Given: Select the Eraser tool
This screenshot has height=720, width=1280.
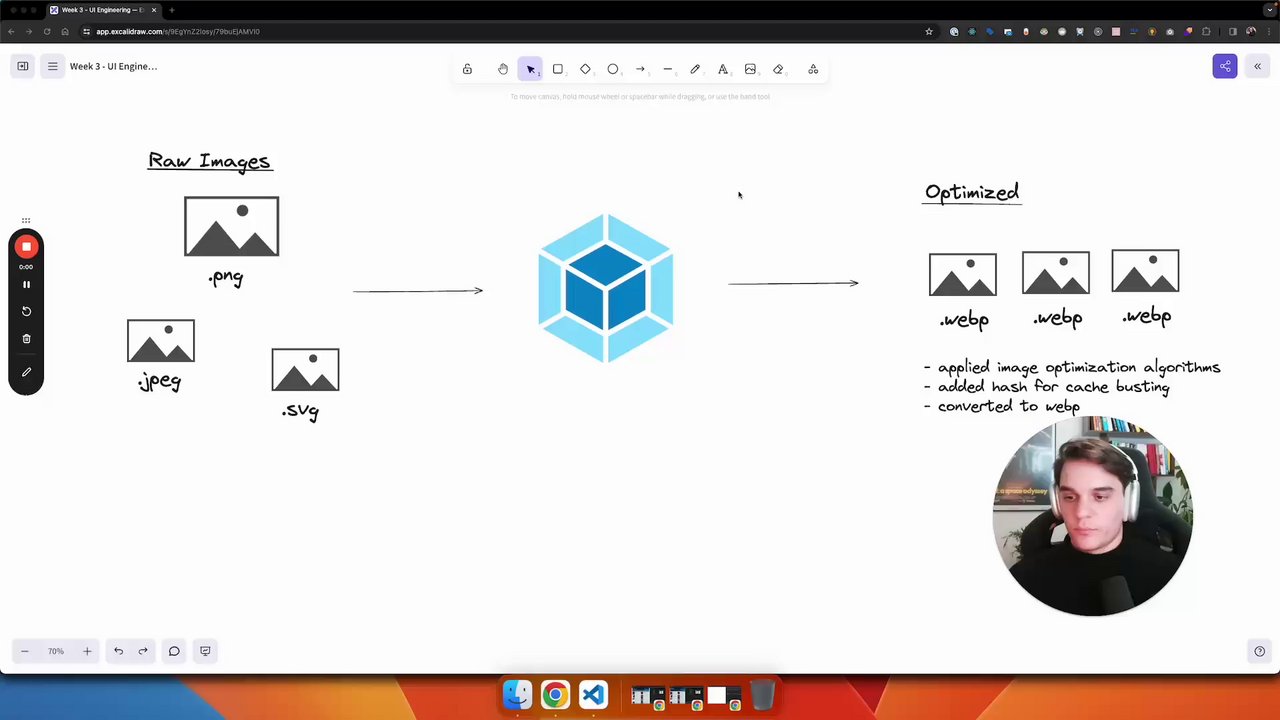Looking at the screenshot, I should click(778, 69).
